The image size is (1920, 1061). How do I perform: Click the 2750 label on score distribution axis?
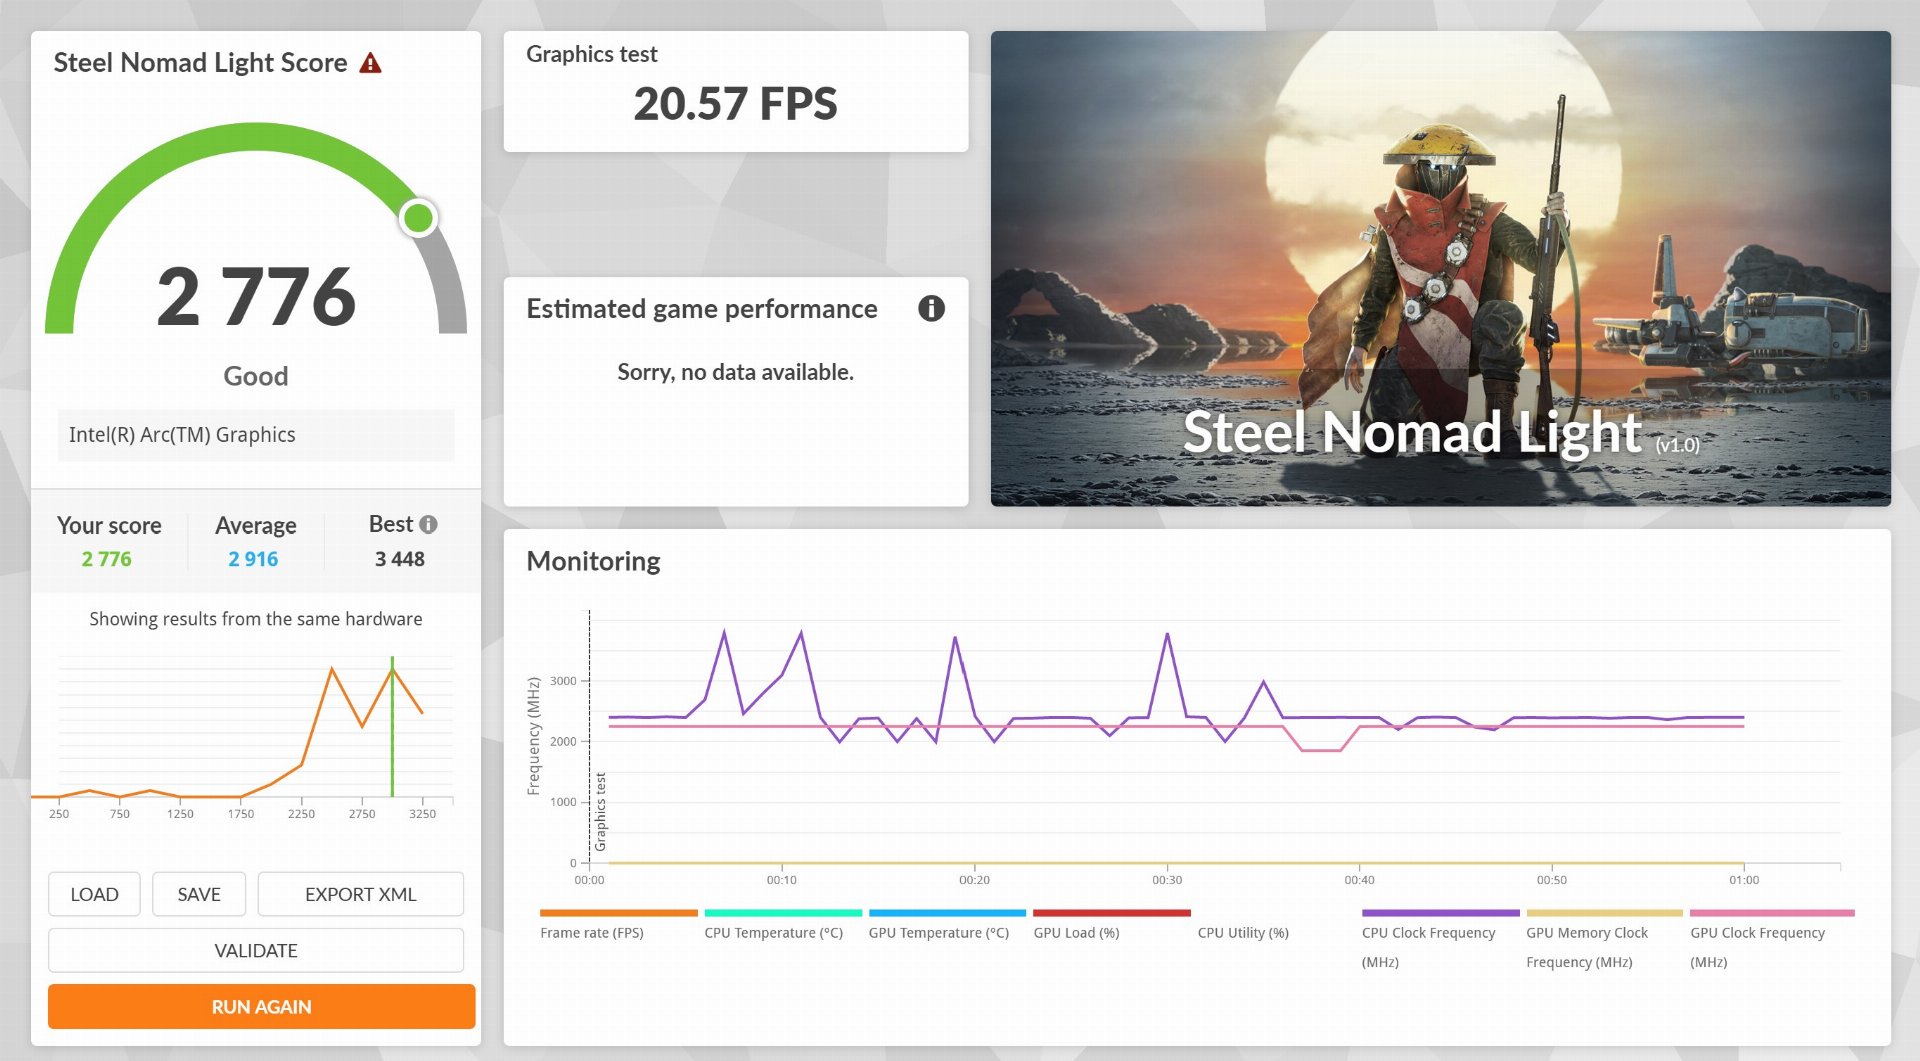tap(362, 814)
